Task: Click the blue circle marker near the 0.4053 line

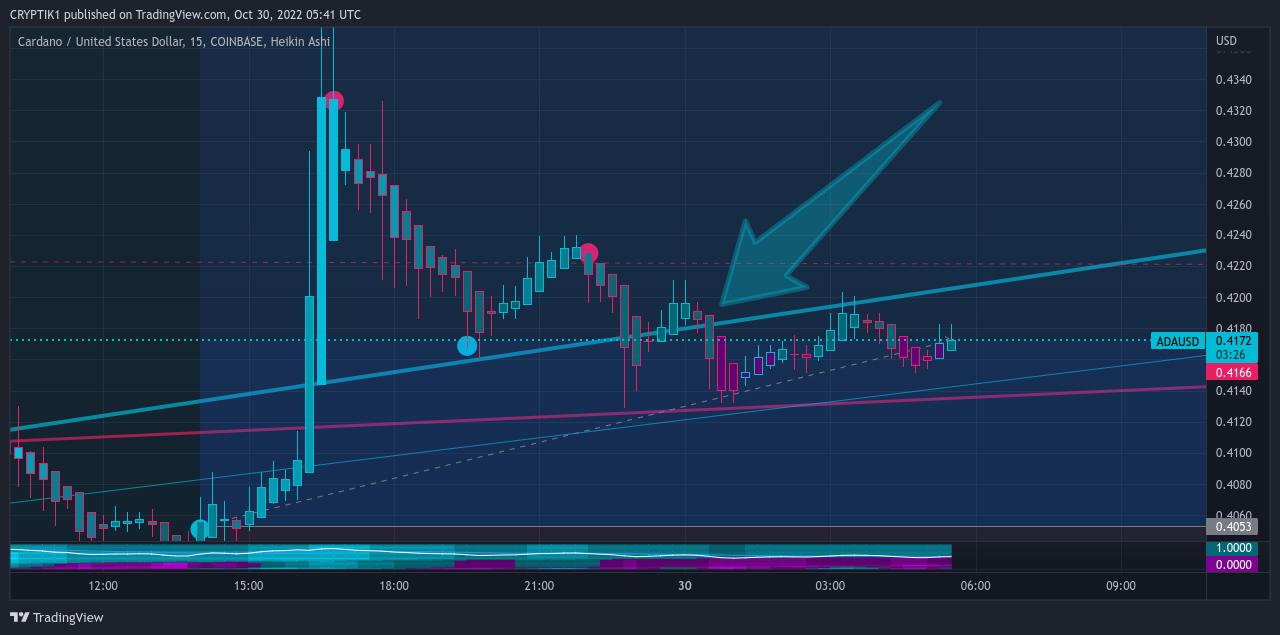Action: (200, 529)
